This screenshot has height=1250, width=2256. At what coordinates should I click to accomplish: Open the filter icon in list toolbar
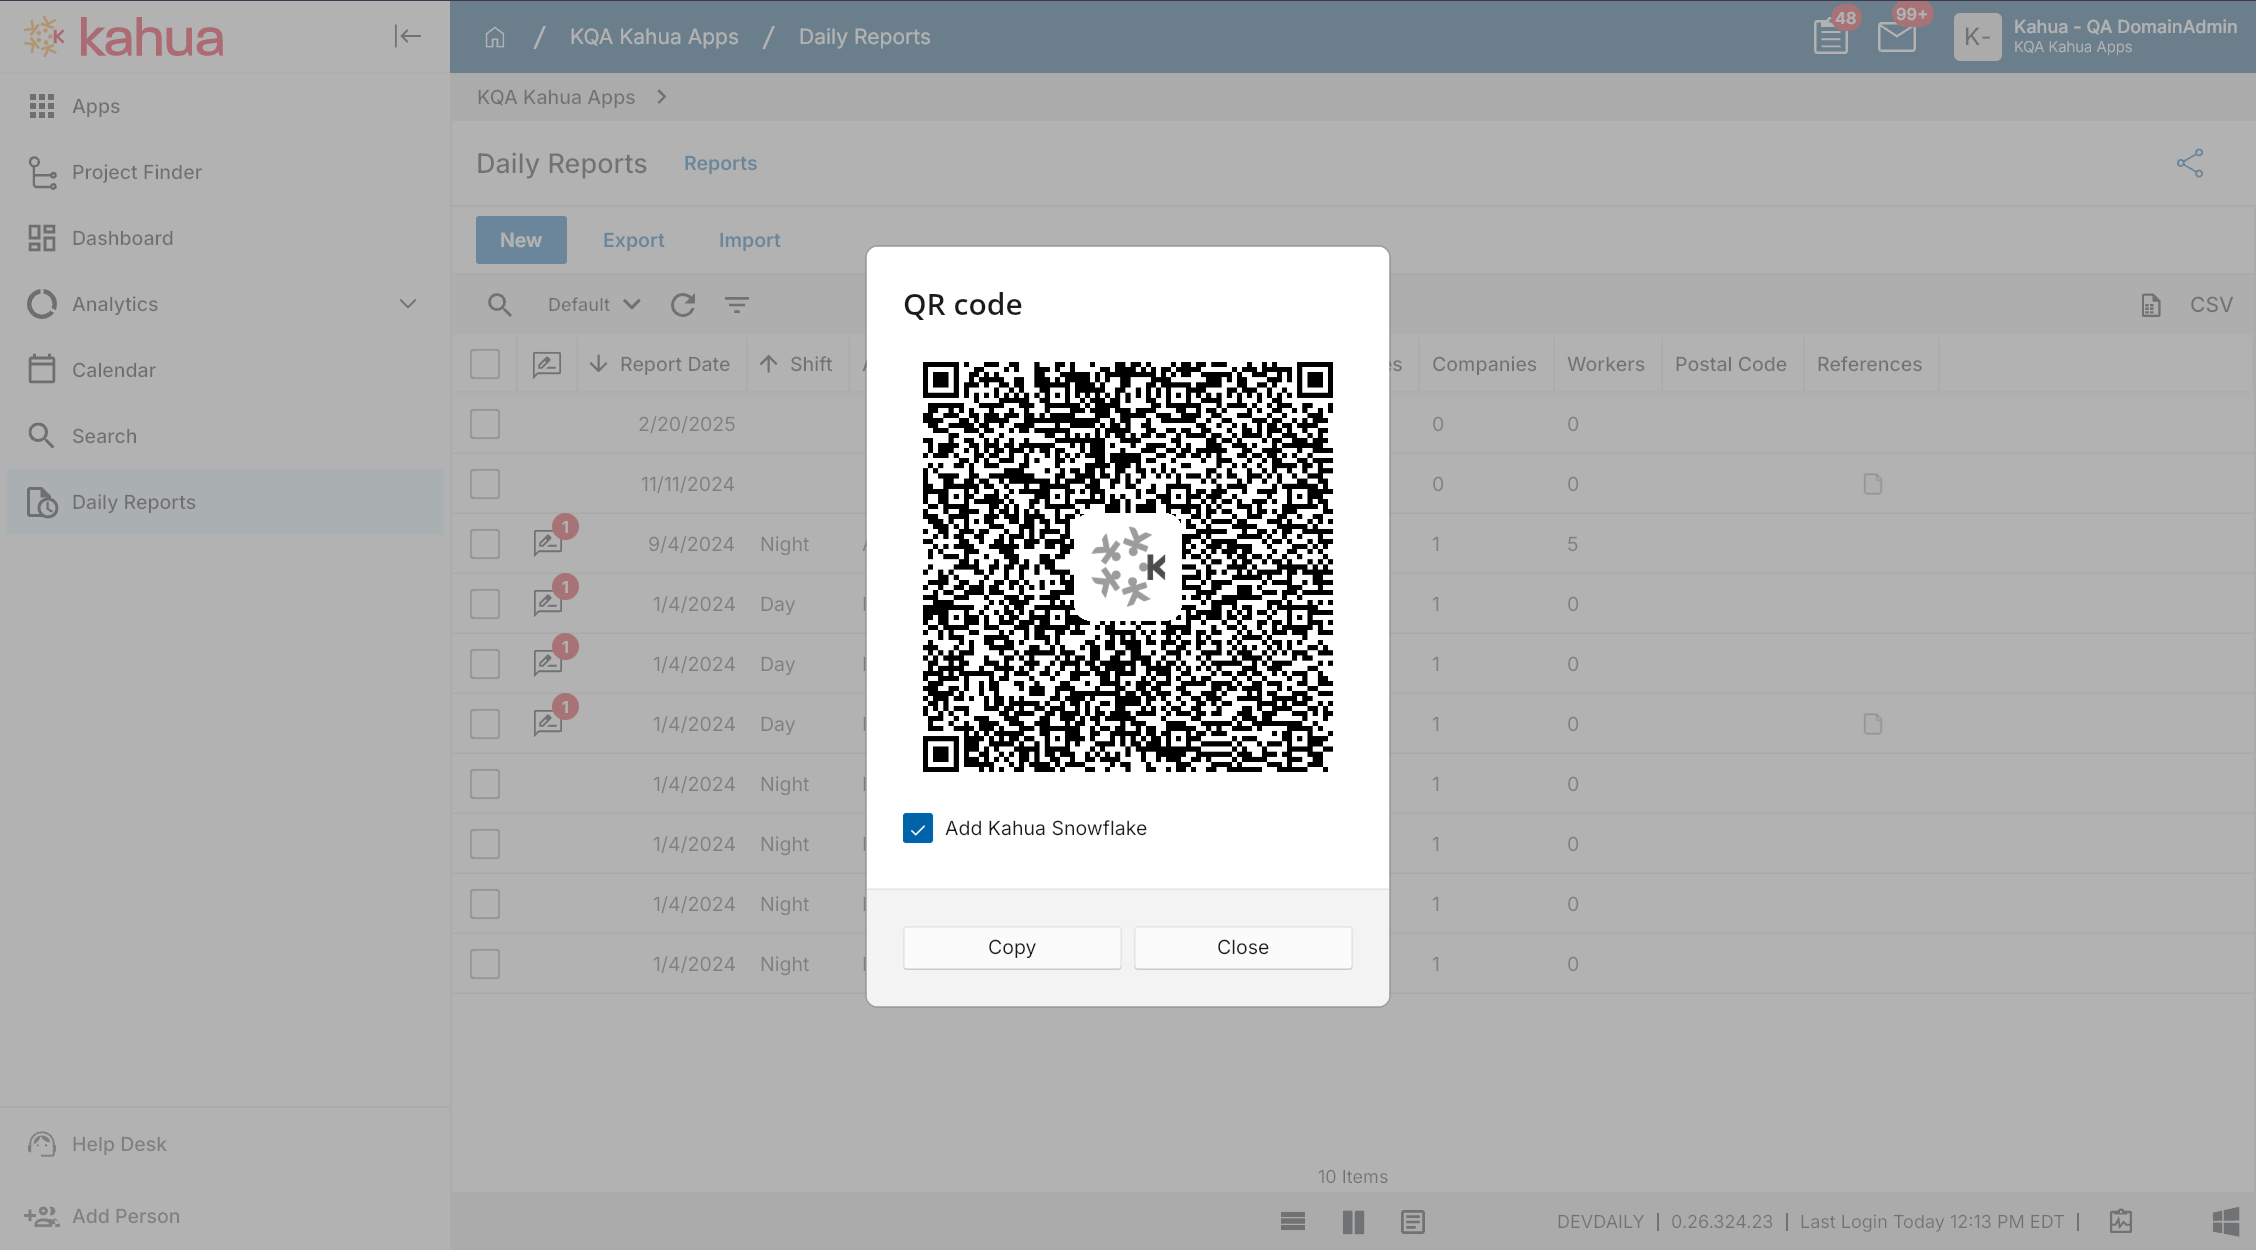(737, 305)
